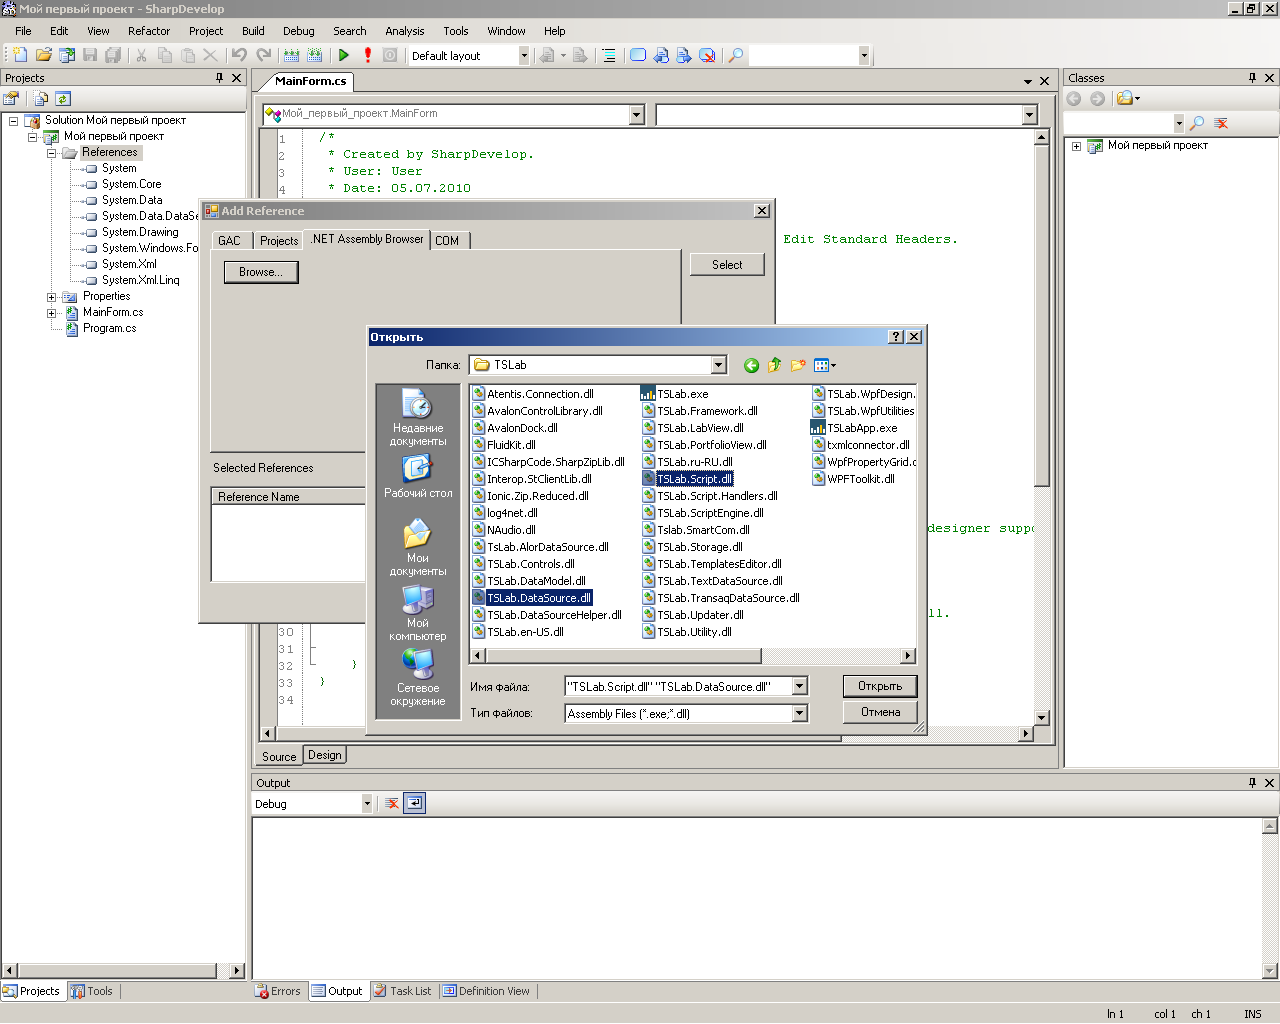Go to Рабочий стол location

coord(418,476)
